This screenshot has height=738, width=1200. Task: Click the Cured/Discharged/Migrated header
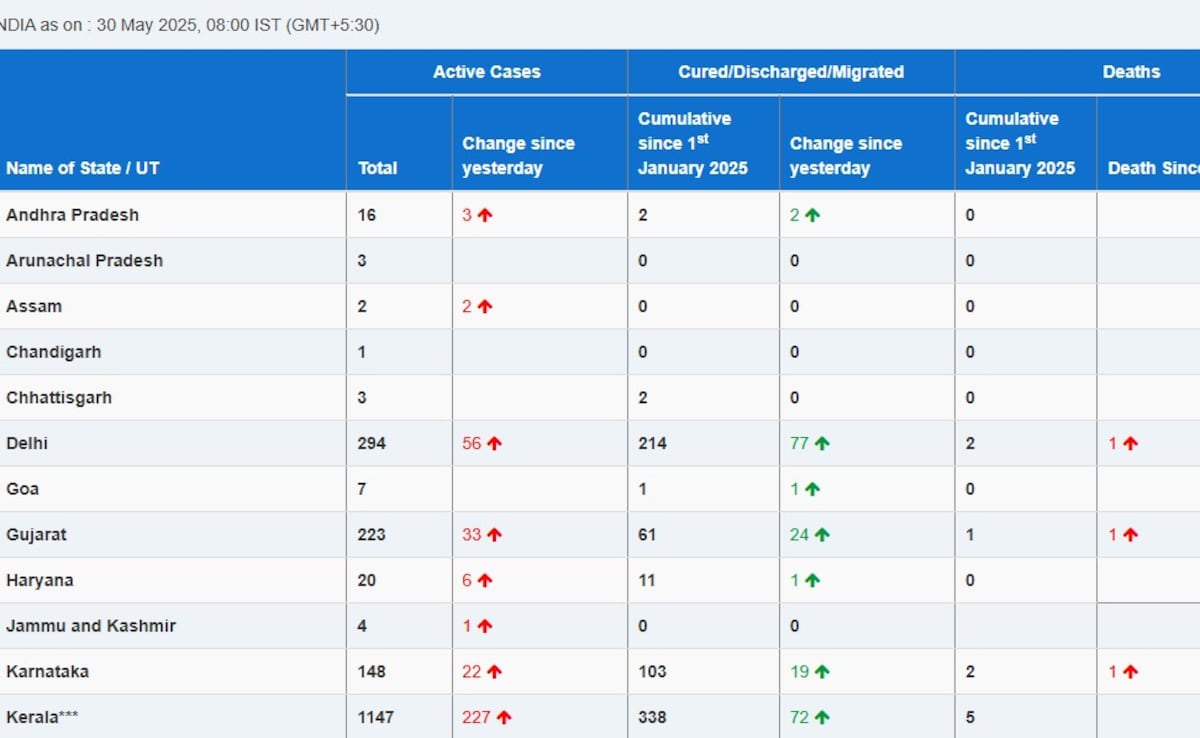pyautogui.click(x=790, y=72)
